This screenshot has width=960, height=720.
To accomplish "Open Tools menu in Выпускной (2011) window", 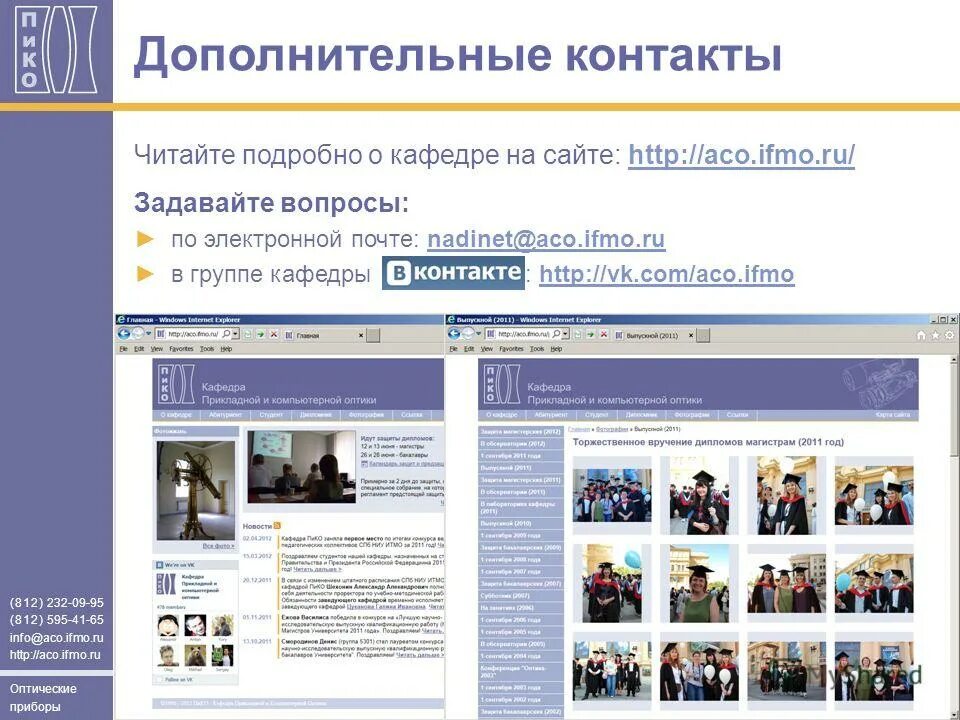I will point(537,349).
